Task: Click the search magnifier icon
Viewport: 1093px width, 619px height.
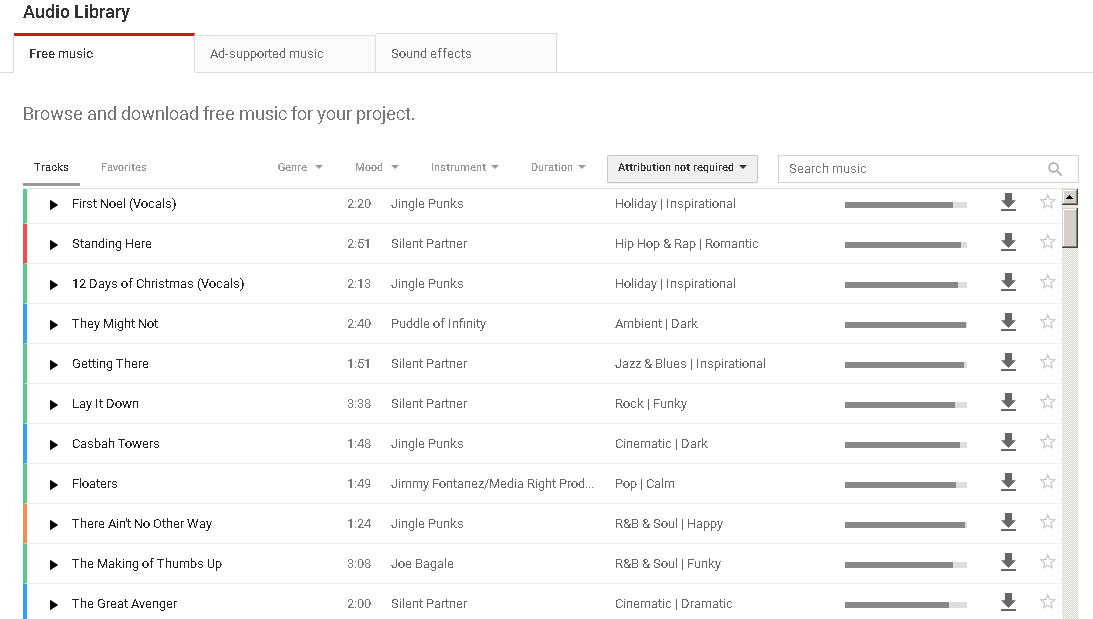Action: (x=1055, y=168)
